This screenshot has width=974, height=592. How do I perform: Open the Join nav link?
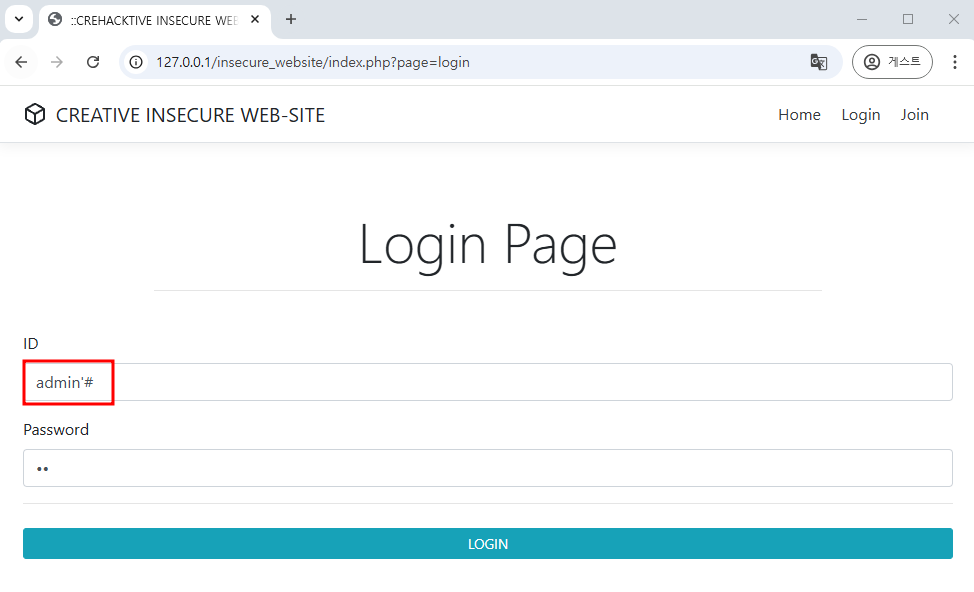[x=914, y=115]
